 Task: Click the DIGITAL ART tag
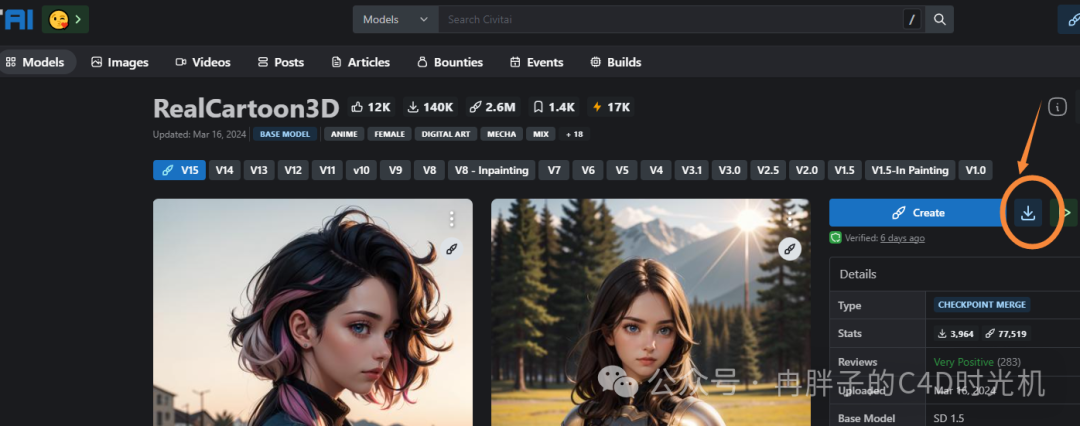click(x=446, y=134)
